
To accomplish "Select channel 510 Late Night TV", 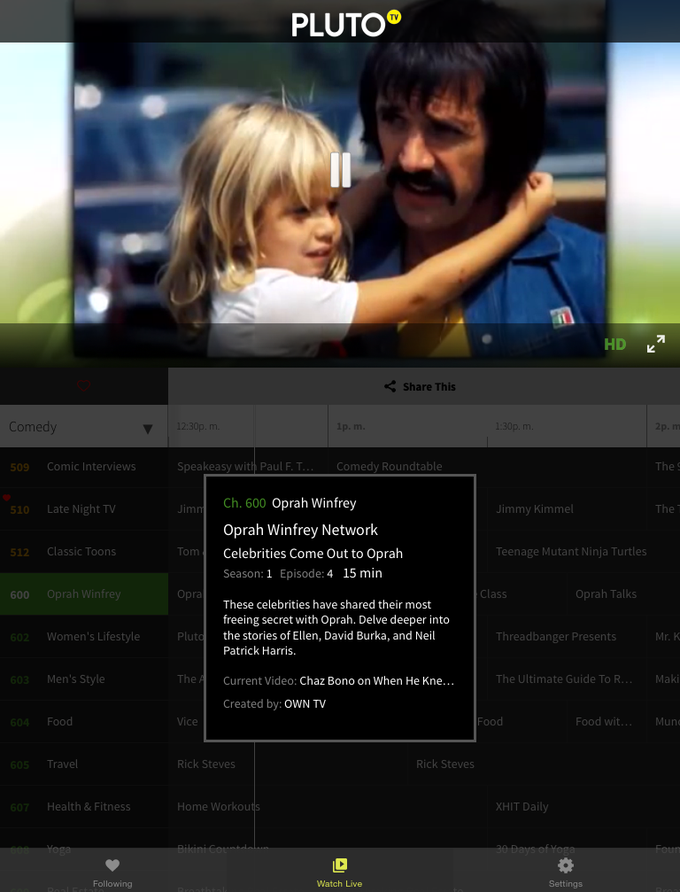I will pyautogui.click(x=84, y=509).
